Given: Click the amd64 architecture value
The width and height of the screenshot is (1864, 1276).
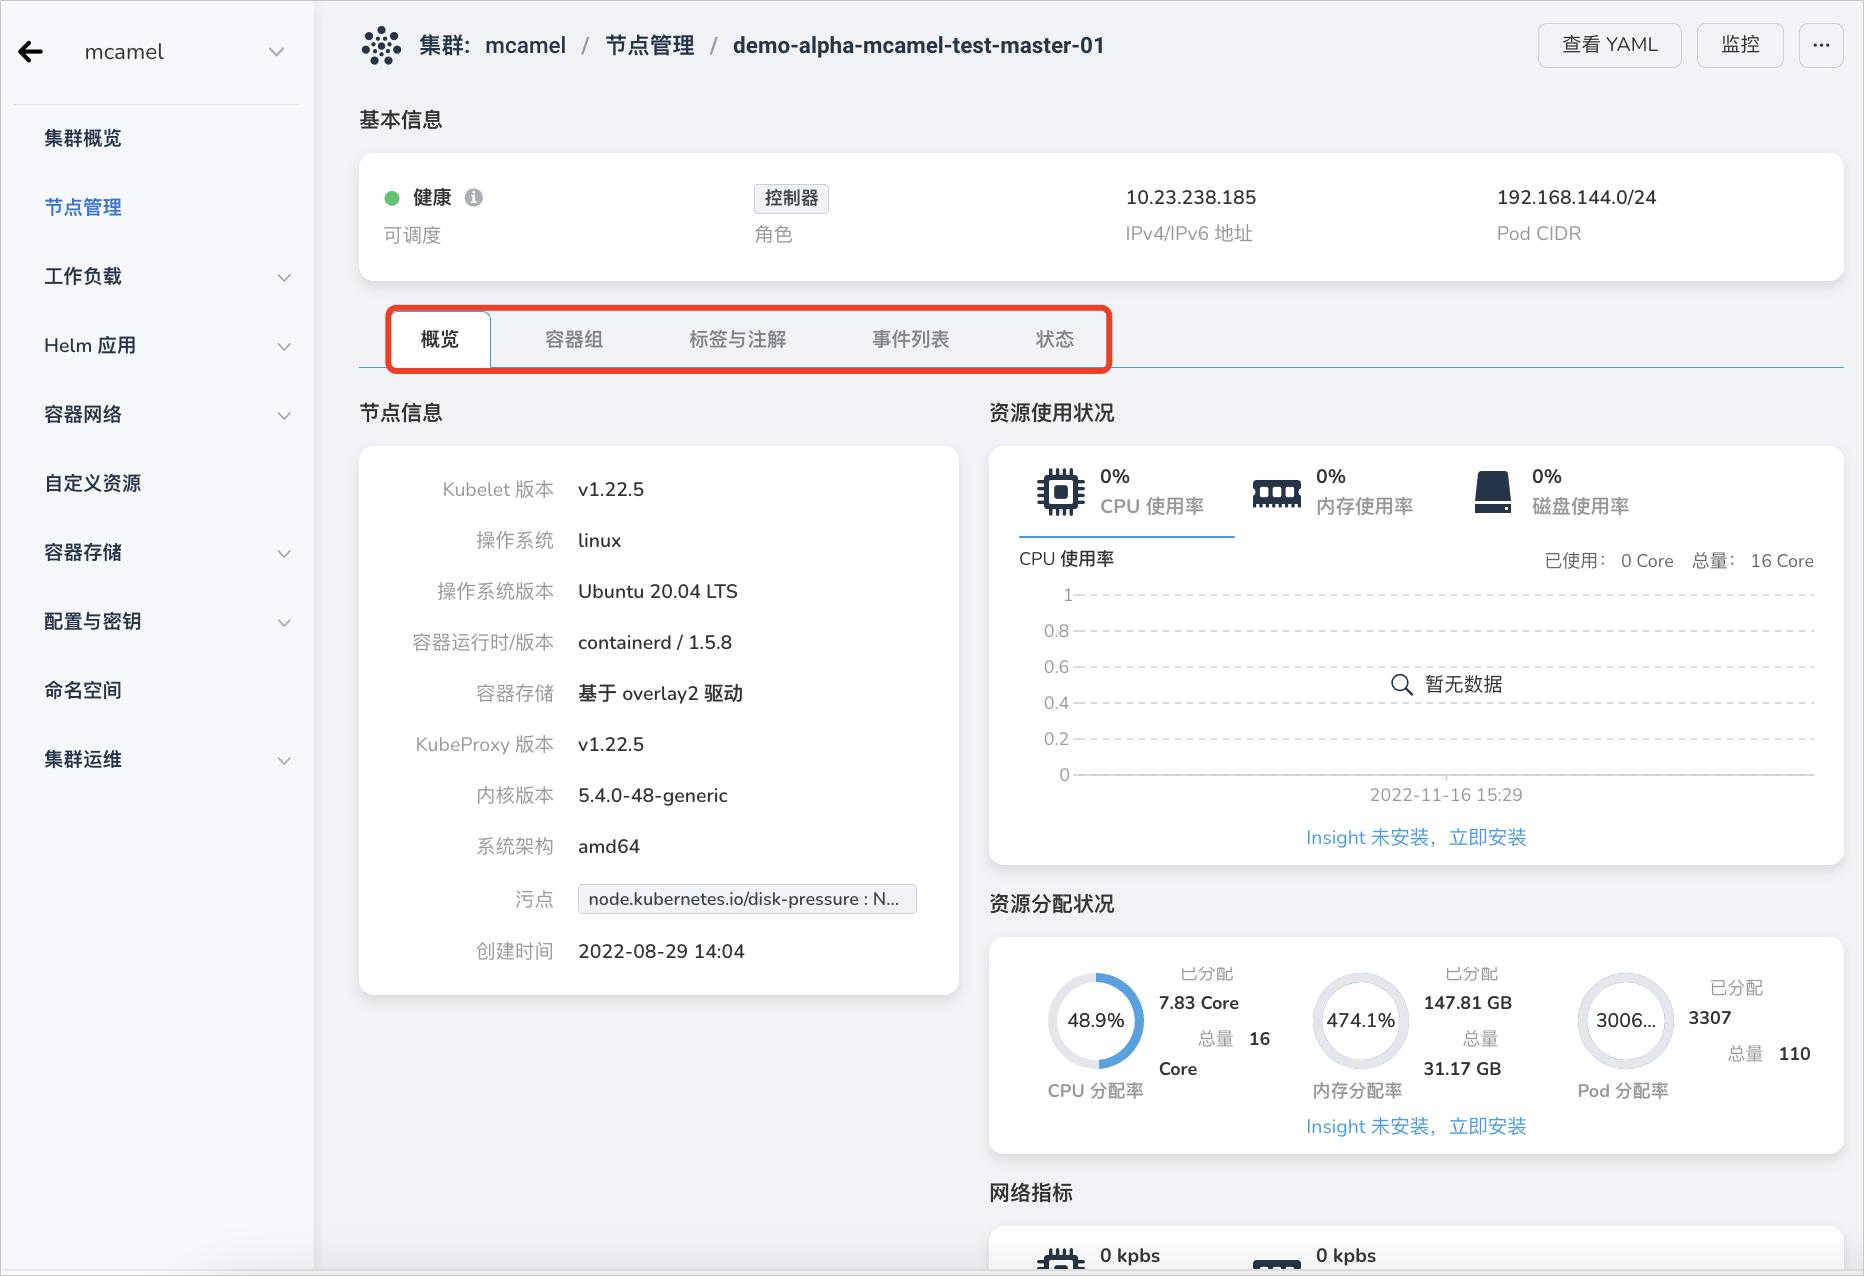Looking at the screenshot, I should tap(609, 847).
